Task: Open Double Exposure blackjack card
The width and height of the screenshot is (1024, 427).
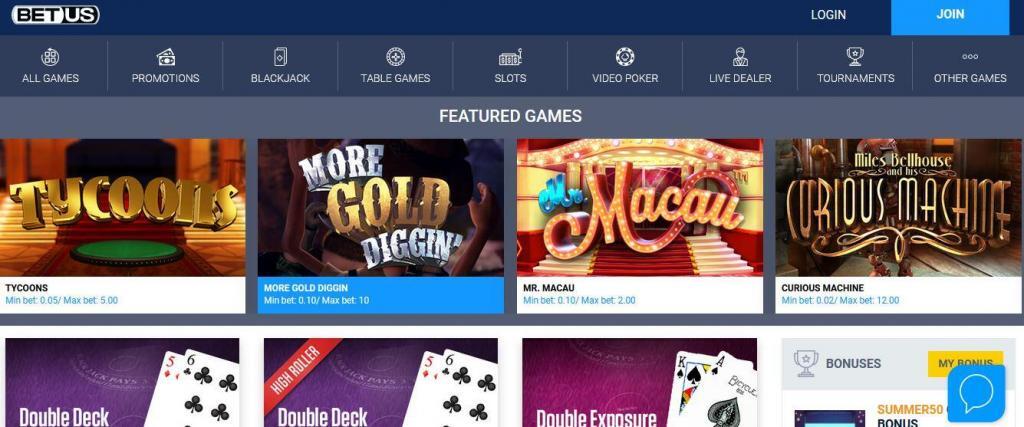Action: tap(639, 383)
